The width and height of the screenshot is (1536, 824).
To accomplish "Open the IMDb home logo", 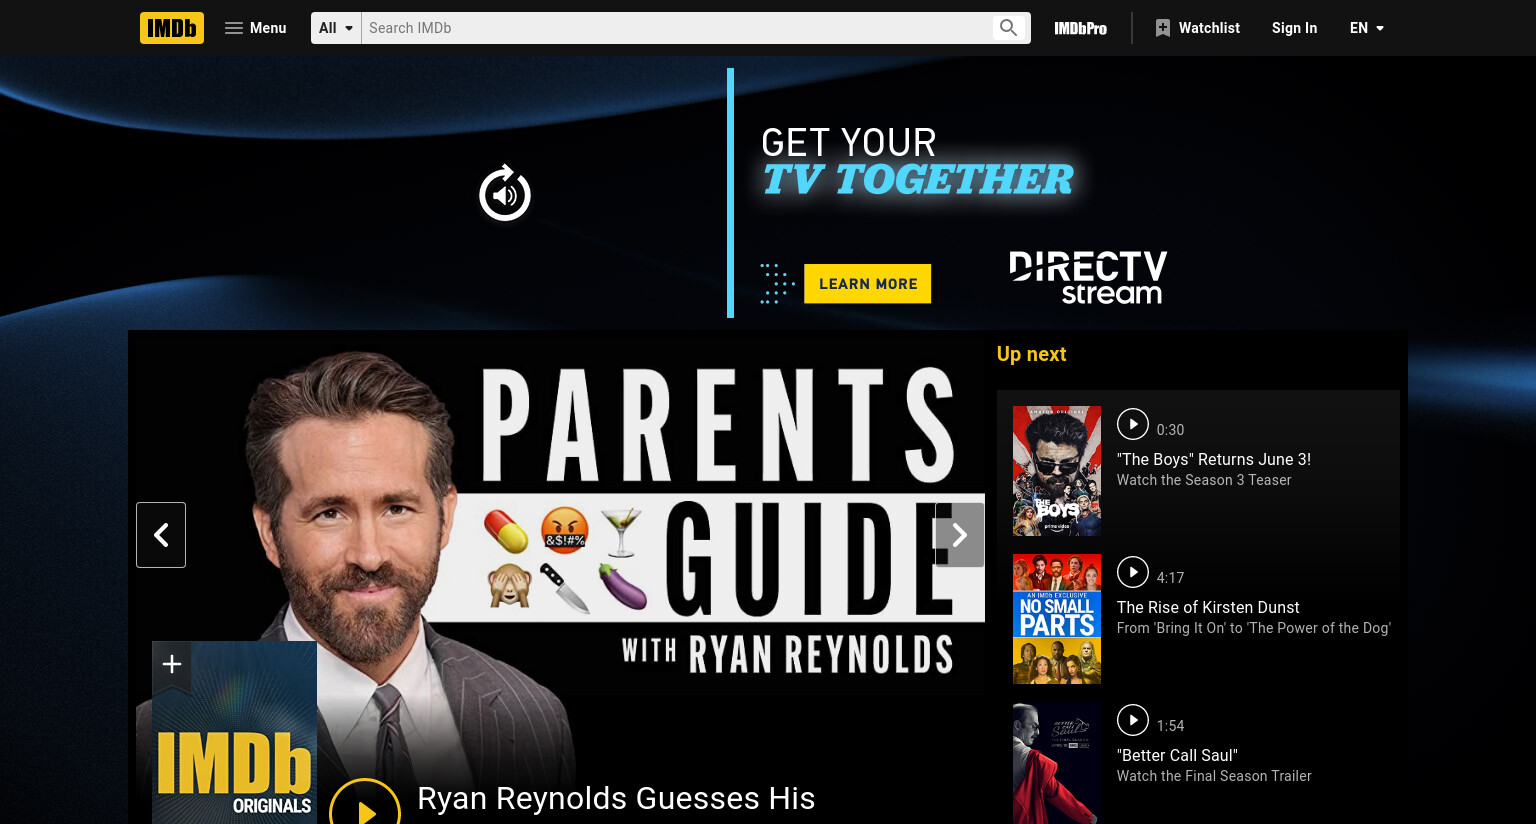I will pyautogui.click(x=172, y=28).
